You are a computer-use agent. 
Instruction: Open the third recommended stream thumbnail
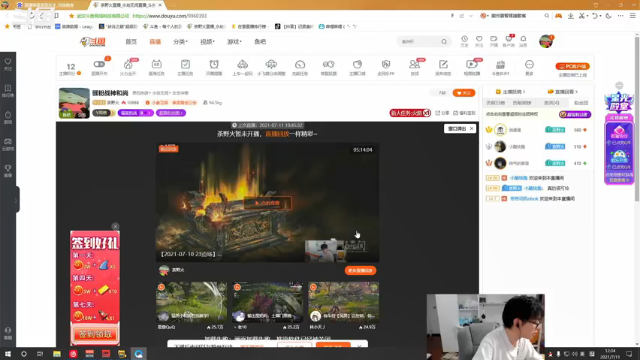(343, 302)
